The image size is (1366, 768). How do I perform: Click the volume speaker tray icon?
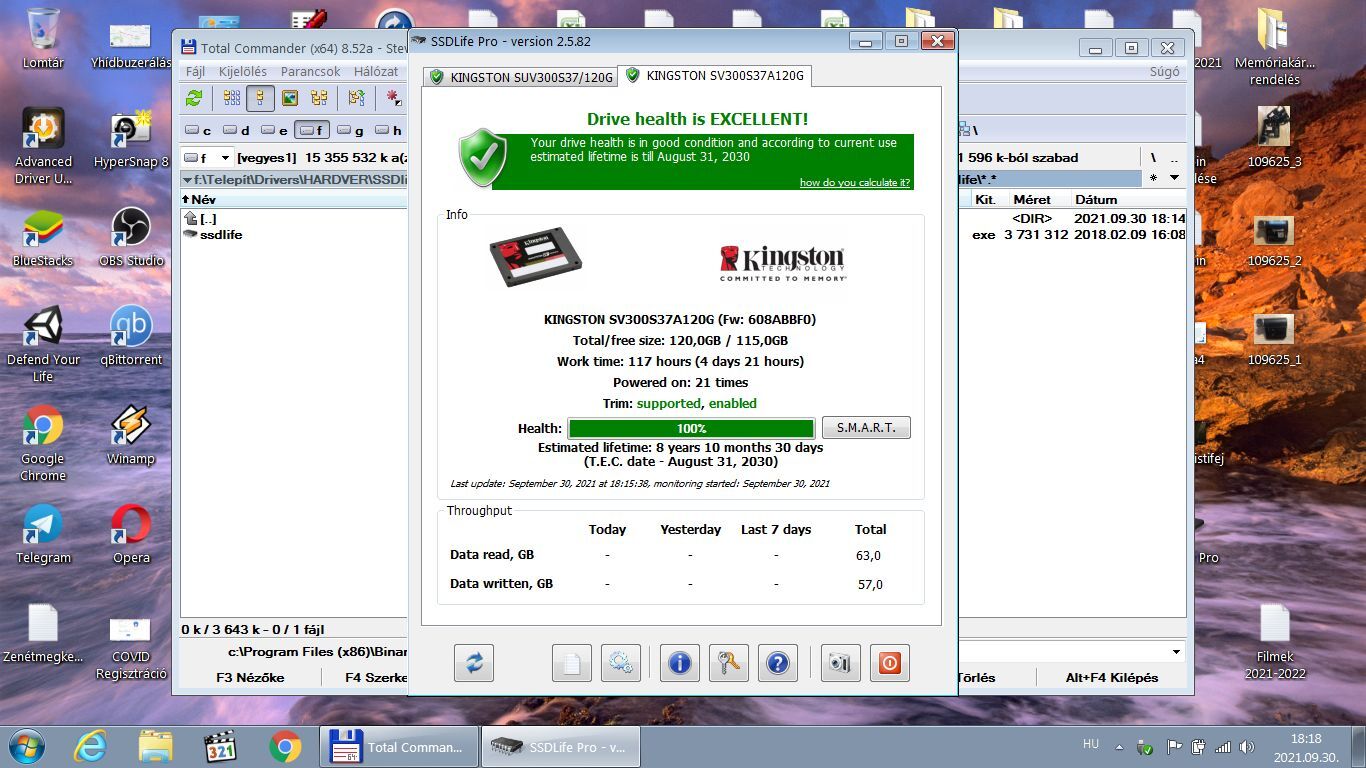(1247, 746)
